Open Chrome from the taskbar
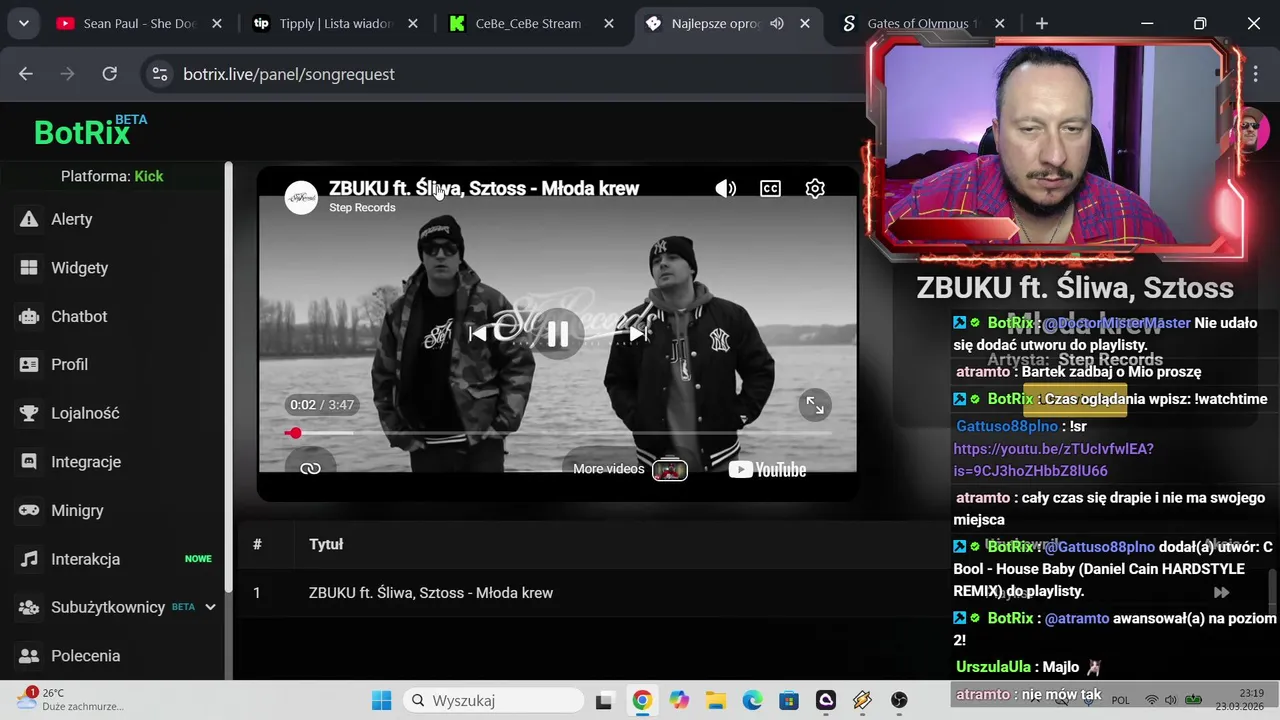Image resolution: width=1280 pixels, height=720 pixels. point(642,700)
